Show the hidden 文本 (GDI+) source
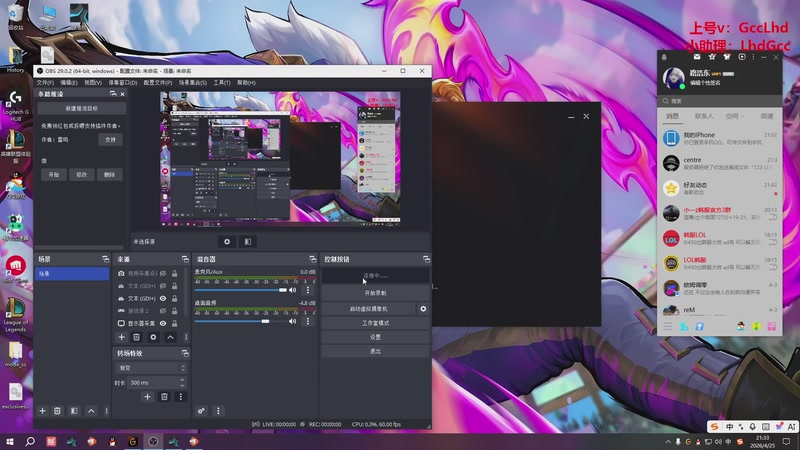The width and height of the screenshot is (800, 450). (163, 286)
